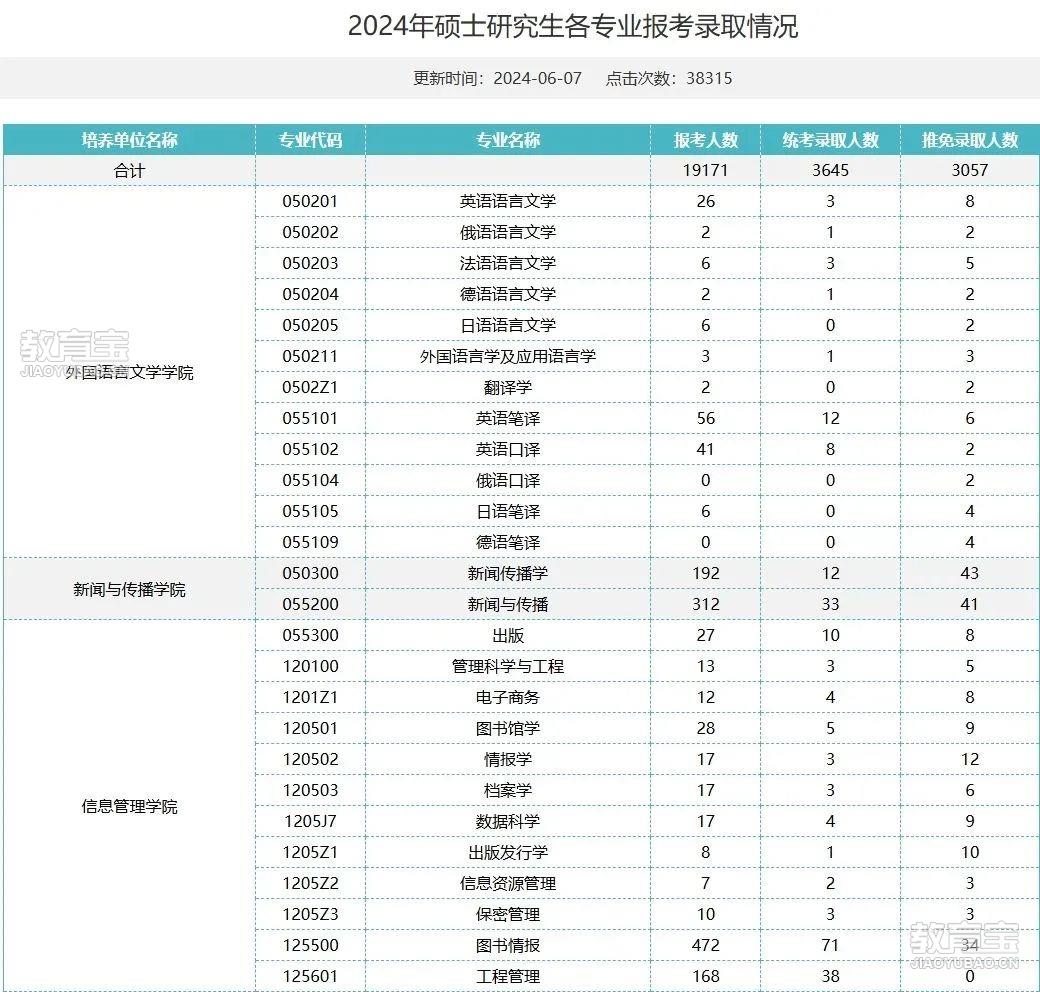1040x992 pixels.
Task: Click major name "外国语言学及应用语言学"
Action: (x=508, y=356)
